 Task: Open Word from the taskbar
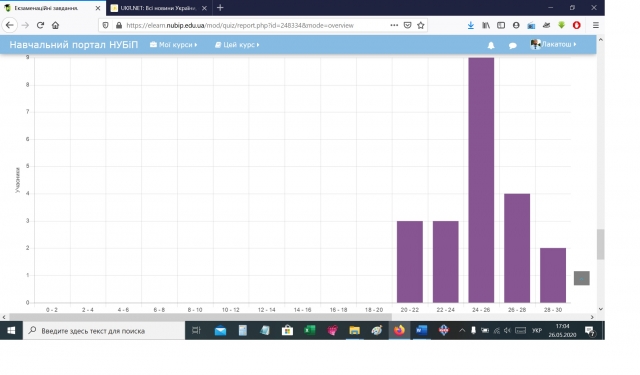[421, 331]
